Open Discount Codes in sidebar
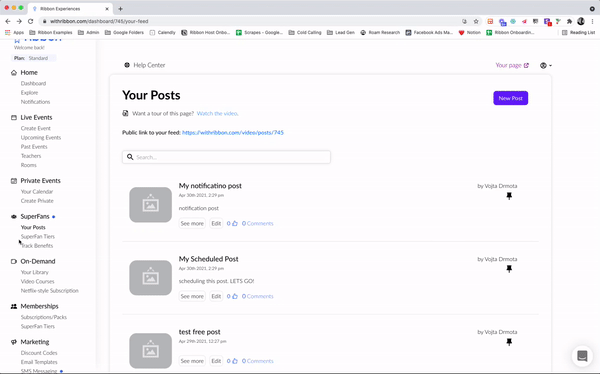Viewport: 600px width, 374px height. [x=39, y=353]
